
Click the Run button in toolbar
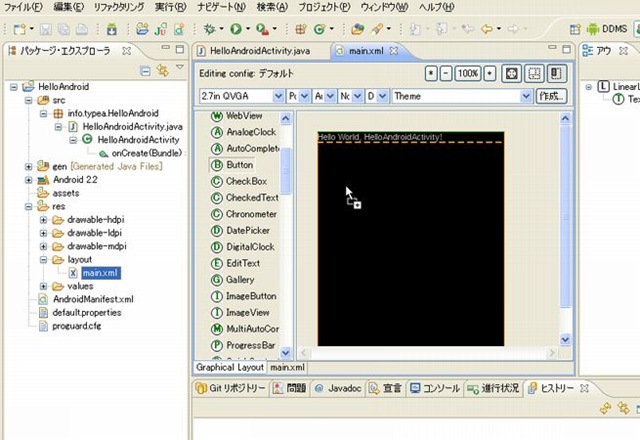237,30
